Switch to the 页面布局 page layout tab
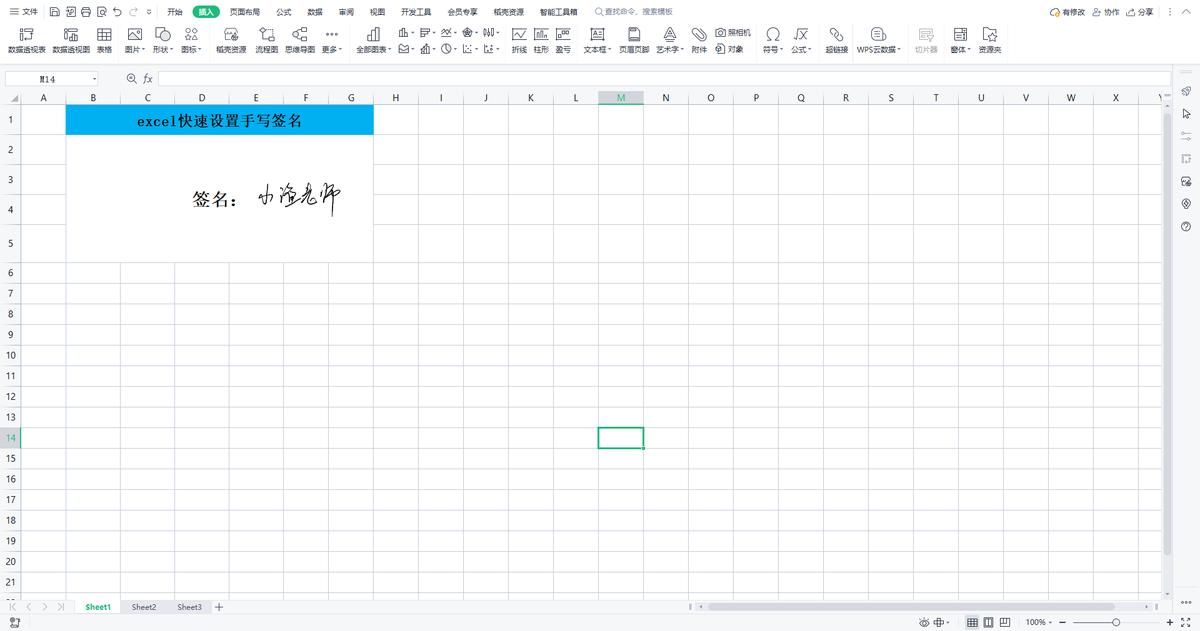The height and width of the screenshot is (631, 1200). point(244,12)
